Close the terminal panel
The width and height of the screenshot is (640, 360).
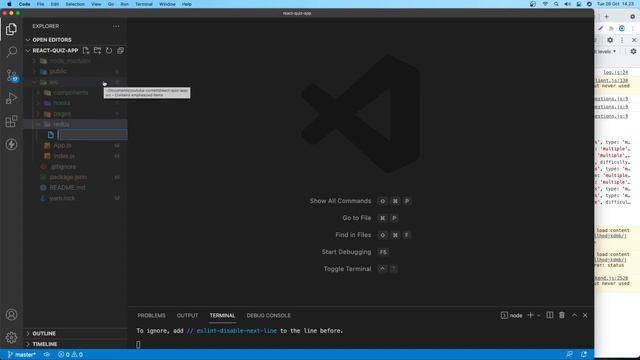(x=585, y=315)
